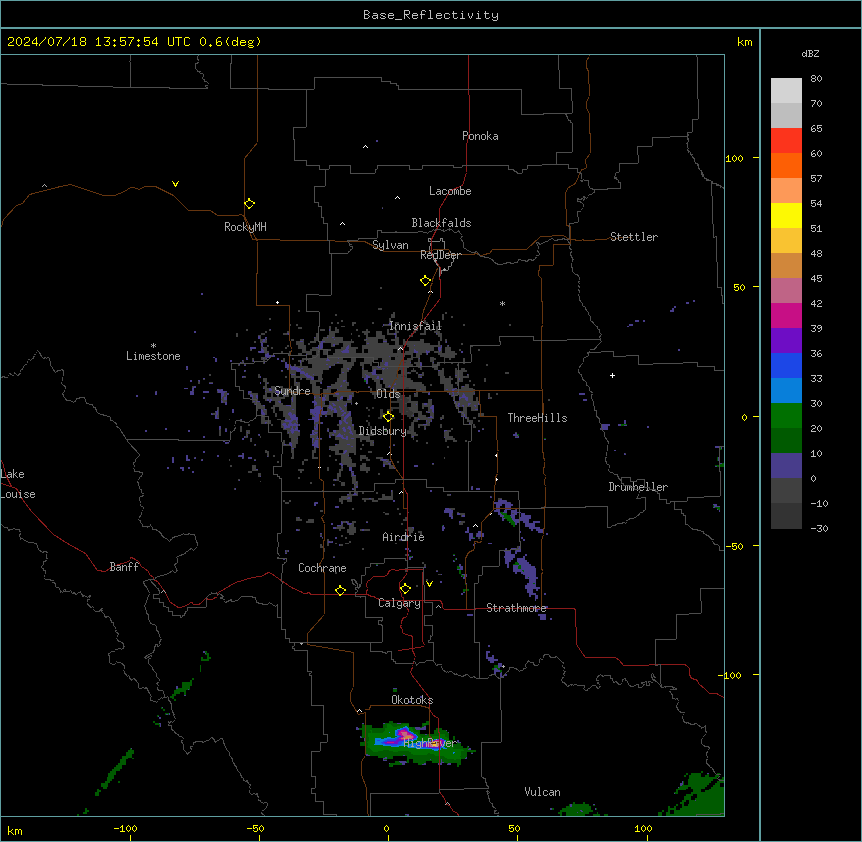Click the -30 value in dBZ legend
Image resolution: width=862 pixels, height=842 pixels.
click(x=819, y=529)
